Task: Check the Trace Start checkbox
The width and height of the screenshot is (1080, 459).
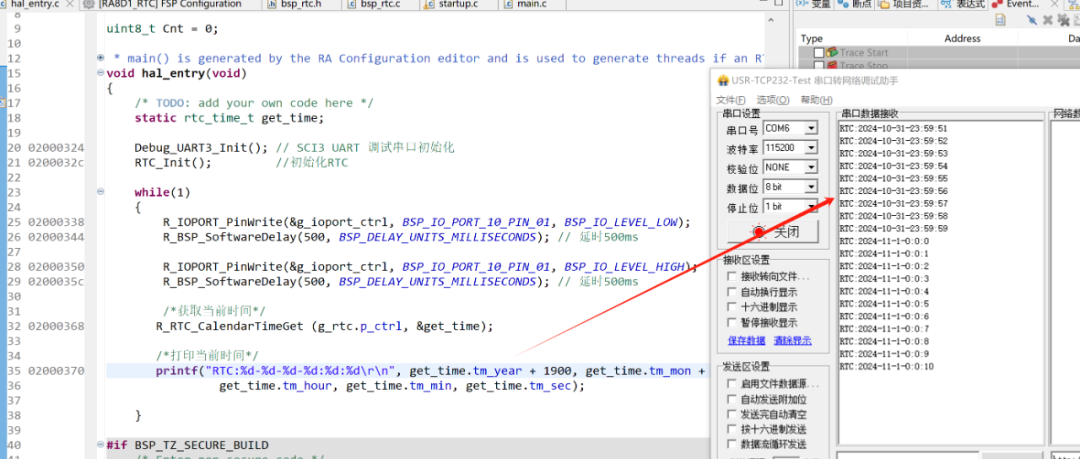Action: (x=819, y=53)
